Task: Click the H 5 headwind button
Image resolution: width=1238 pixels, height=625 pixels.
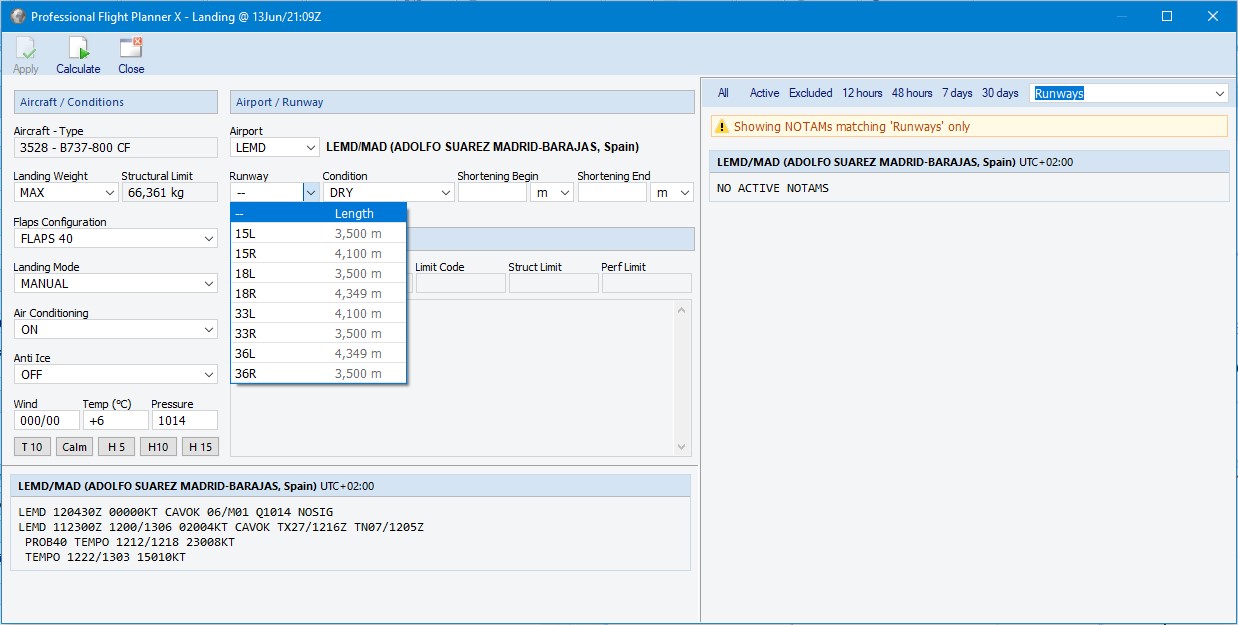Action: click(116, 447)
